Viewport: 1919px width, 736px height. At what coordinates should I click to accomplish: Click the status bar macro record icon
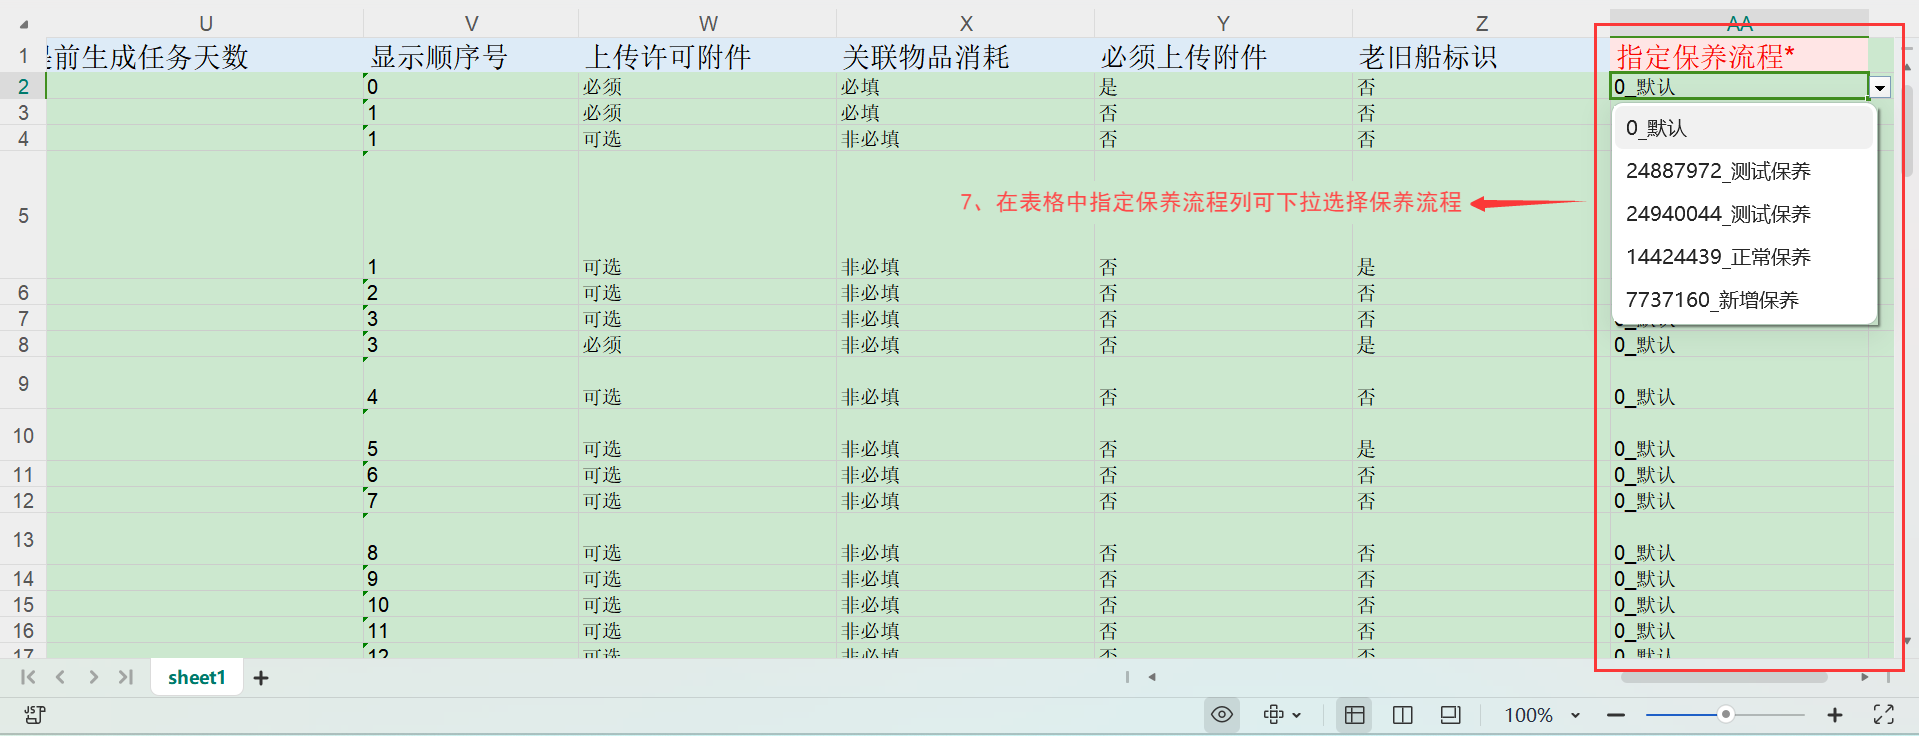point(35,714)
